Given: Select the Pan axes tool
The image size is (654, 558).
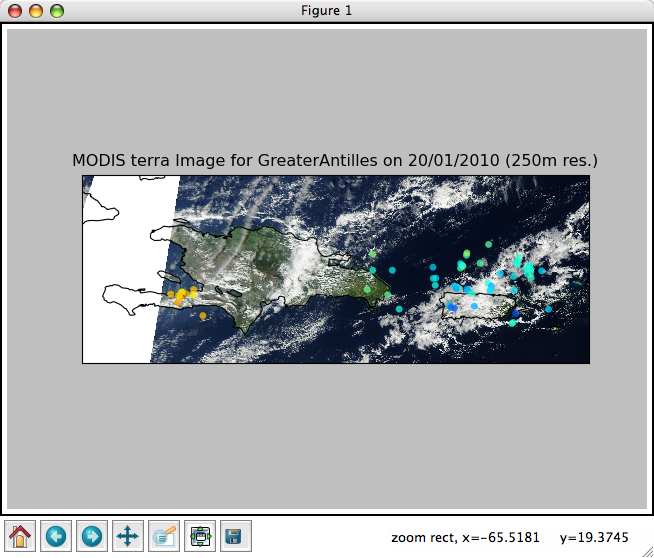Looking at the screenshot, I should 128,536.
